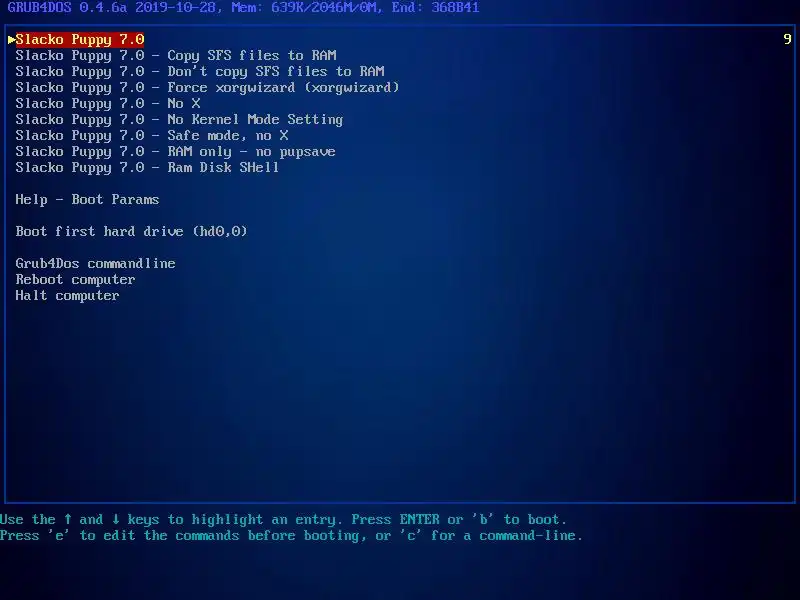The width and height of the screenshot is (800, 600).
Task: Select Boot first hard drive (hd0,0)
Action: coord(131,232)
